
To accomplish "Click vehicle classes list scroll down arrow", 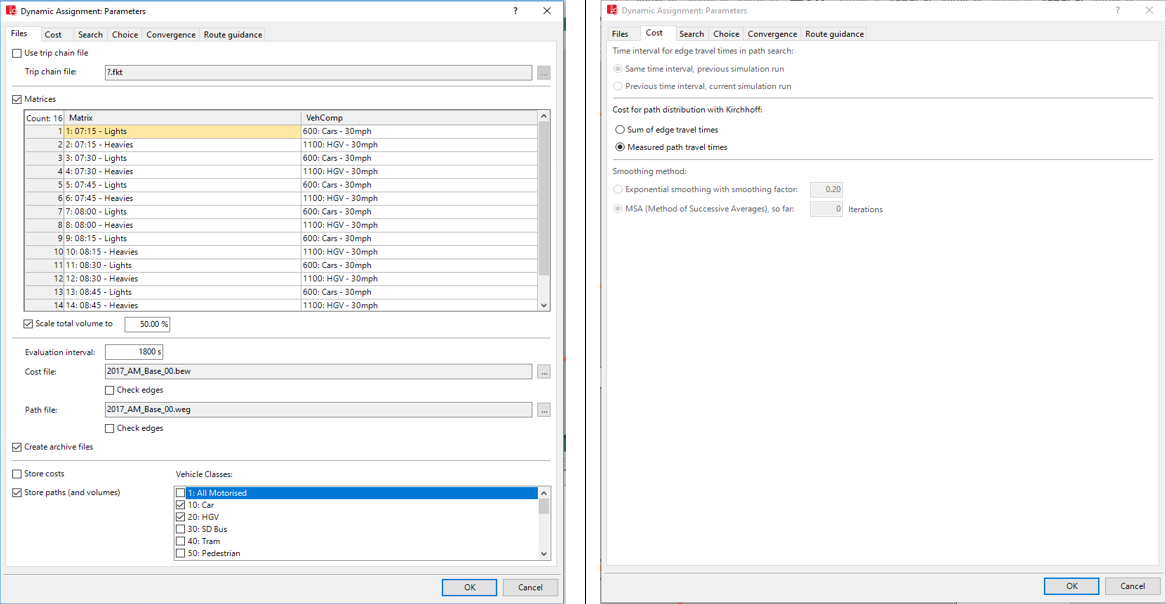I will [x=544, y=553].
